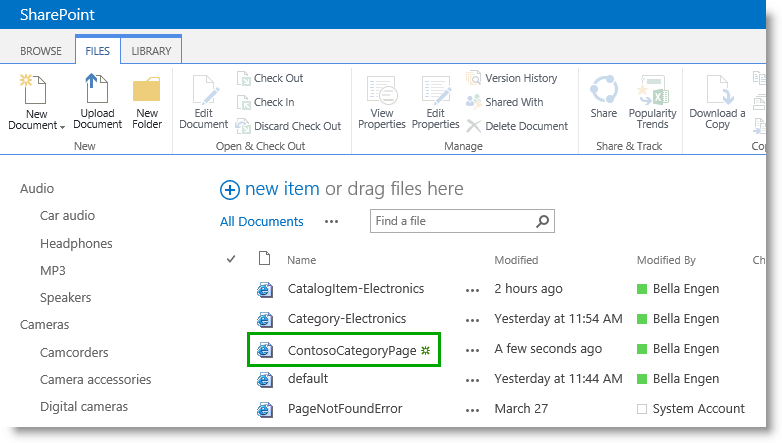Open the New Document dropdown arrow

62,127
